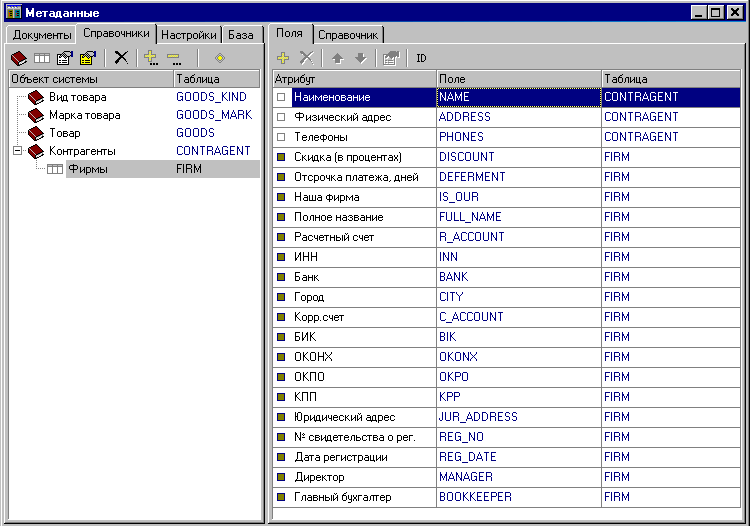
Task: Toggle checkbox for Наименование row
Action: [x=281, y=97]
